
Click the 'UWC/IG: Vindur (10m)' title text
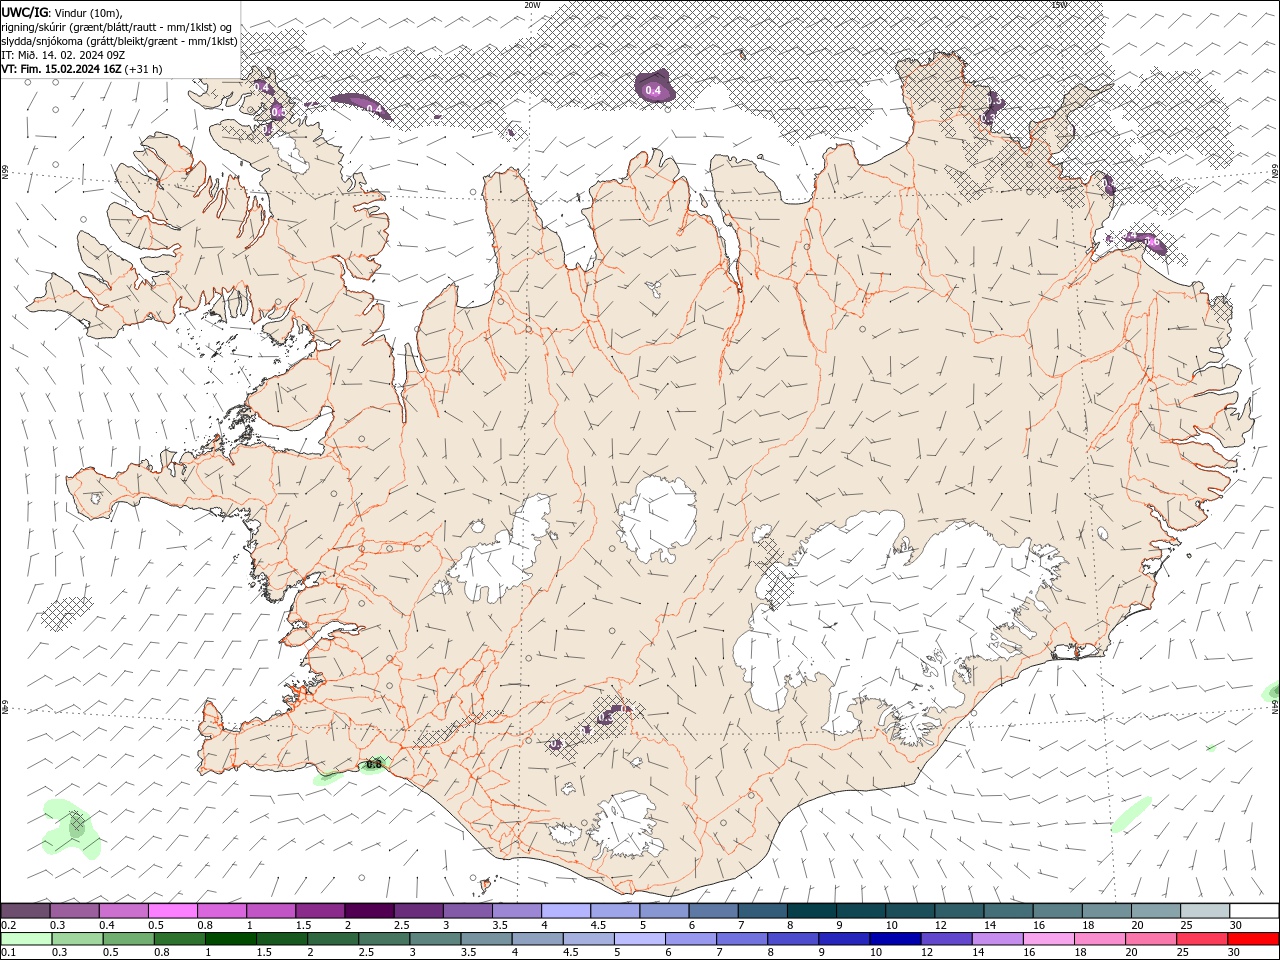(62, 12)
